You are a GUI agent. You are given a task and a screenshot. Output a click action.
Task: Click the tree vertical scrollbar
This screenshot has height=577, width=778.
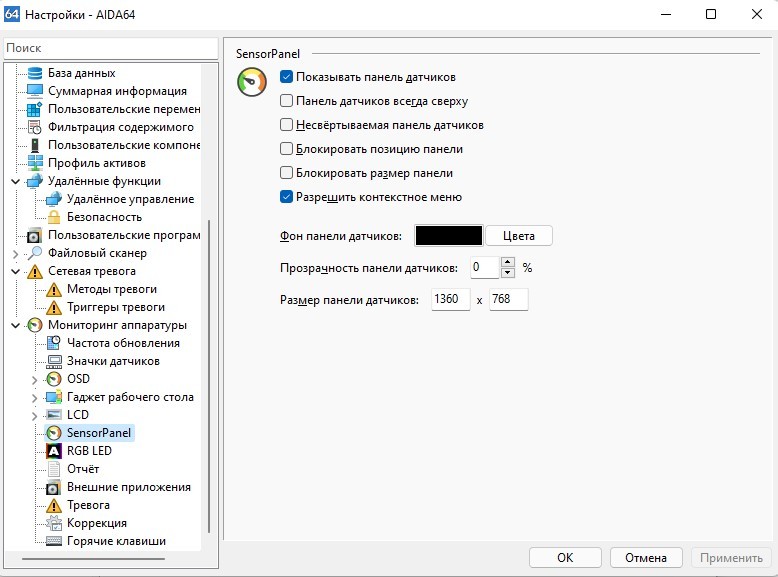tap(209, 376)
